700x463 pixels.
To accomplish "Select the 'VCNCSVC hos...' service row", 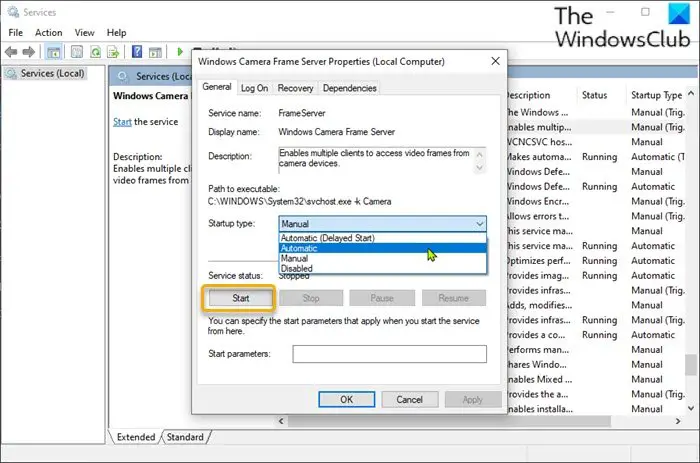I will click(x=596, y=142).
